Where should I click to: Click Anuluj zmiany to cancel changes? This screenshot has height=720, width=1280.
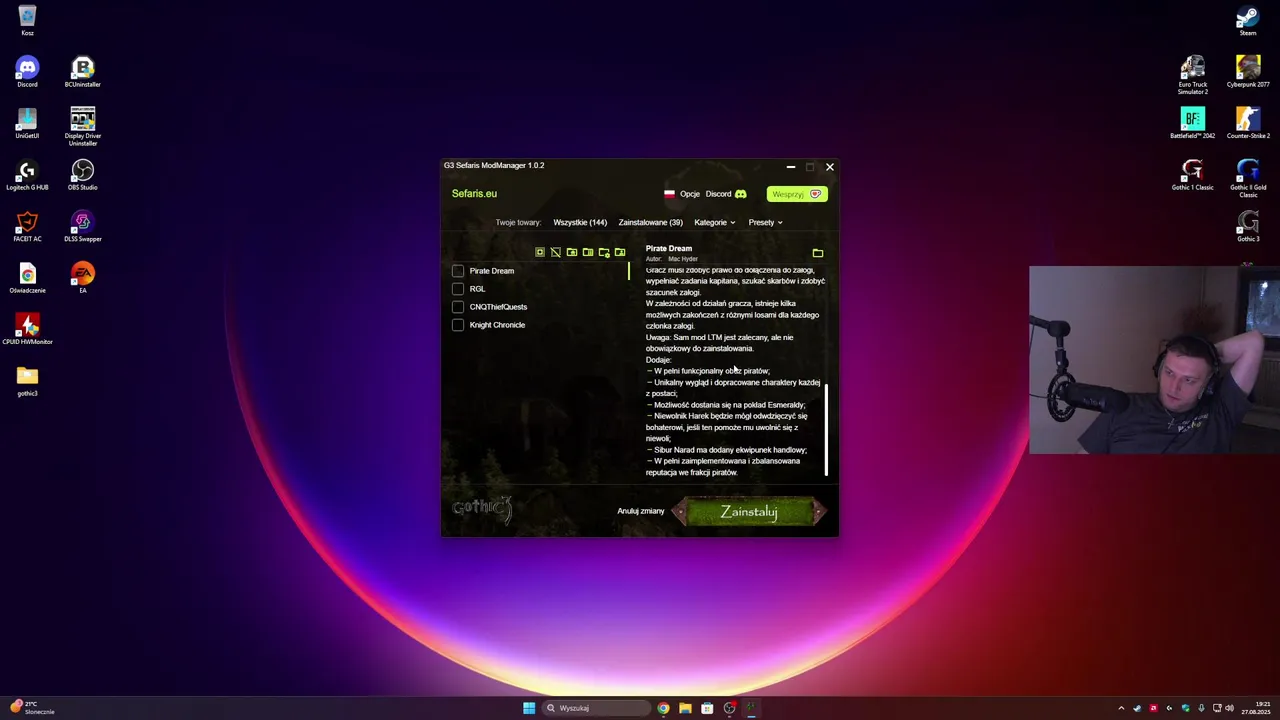pos(641,511)
